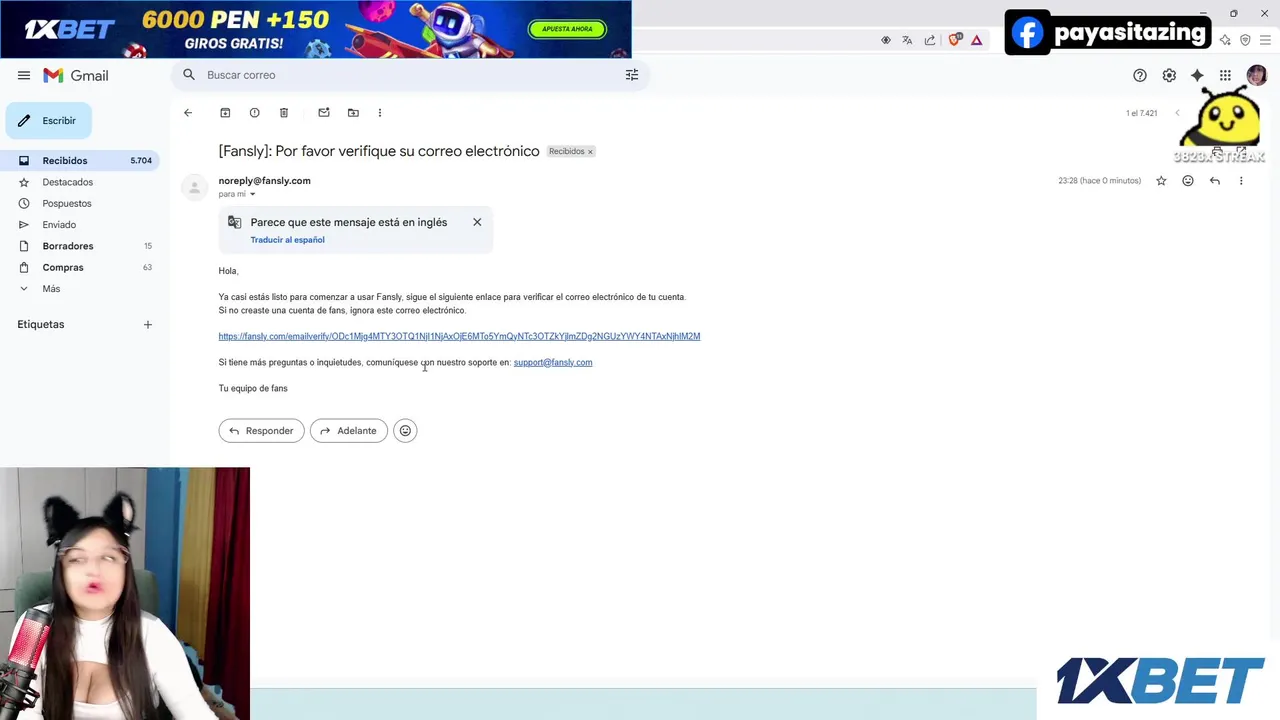The image size is (1280, 720).
Task: Show search options slider icon
Action: coord(632,75)
